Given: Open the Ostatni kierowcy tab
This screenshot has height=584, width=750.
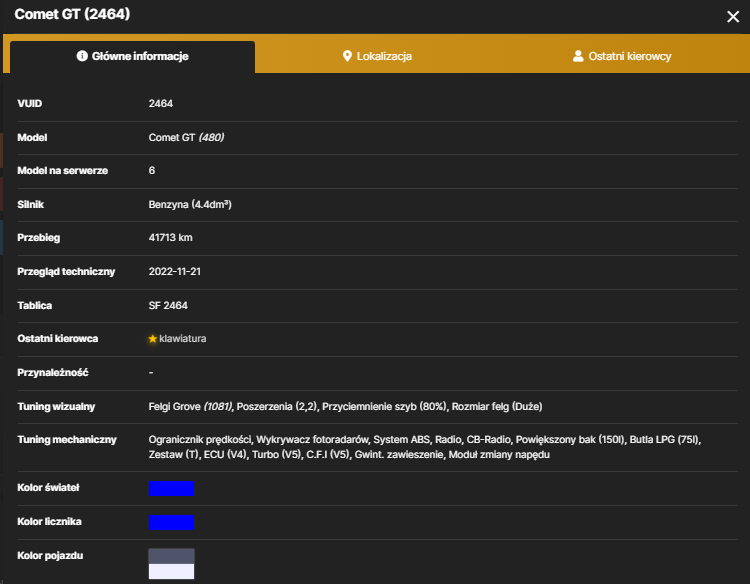Looking at the screenshot, I should pos(622,56).
